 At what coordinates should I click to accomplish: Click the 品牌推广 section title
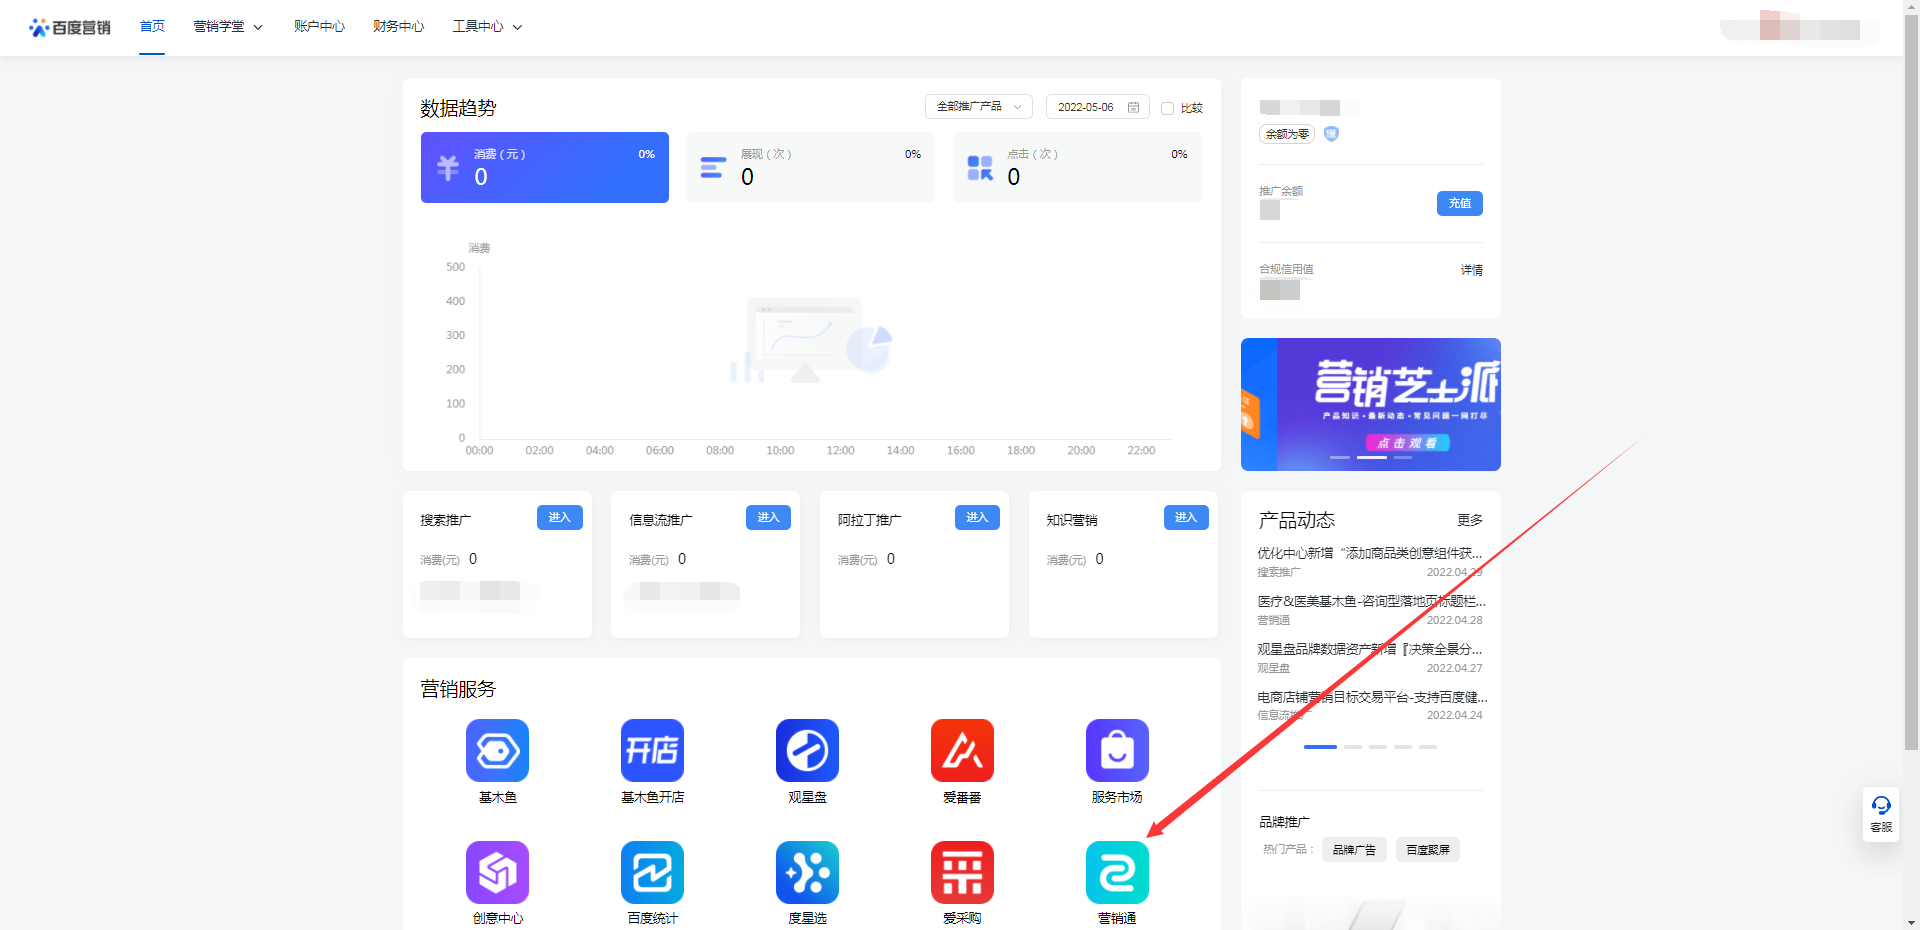click(x=1284, y=822)
